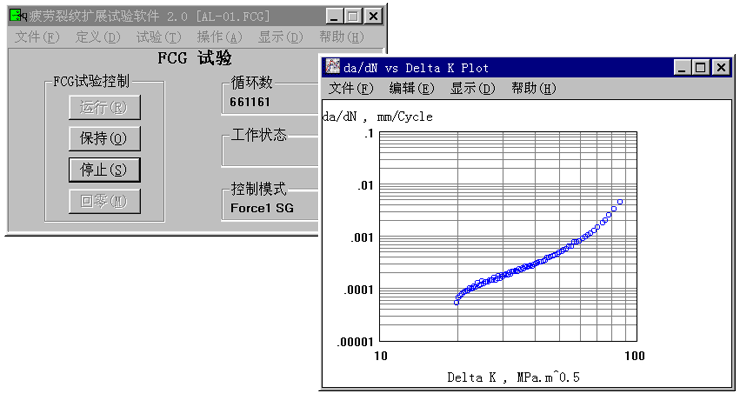Click the 停止(S) stop button
The height and width of the screenshot is (394, 740).
104,169
